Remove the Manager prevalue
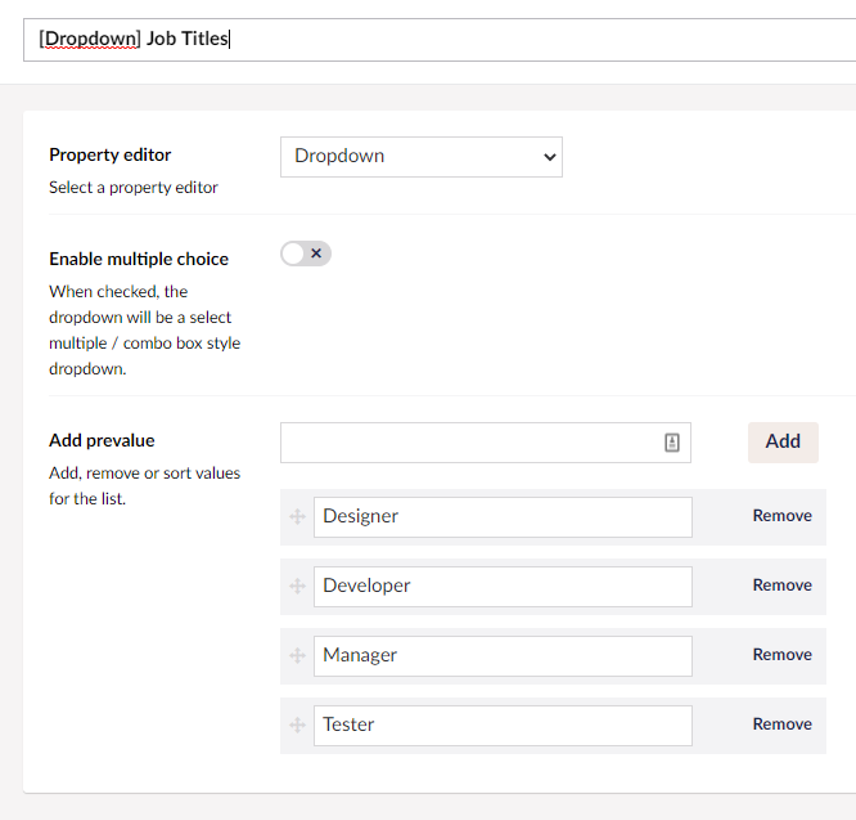The width and height of the screenshot is (856, 820). [x=782, y=655]
